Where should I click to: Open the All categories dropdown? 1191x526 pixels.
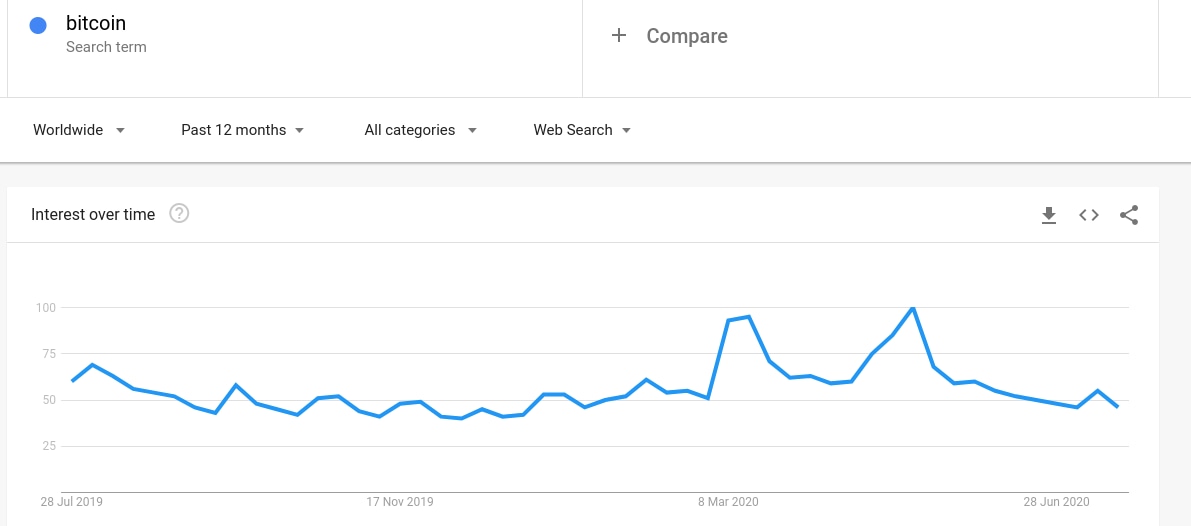click(420, 130)
